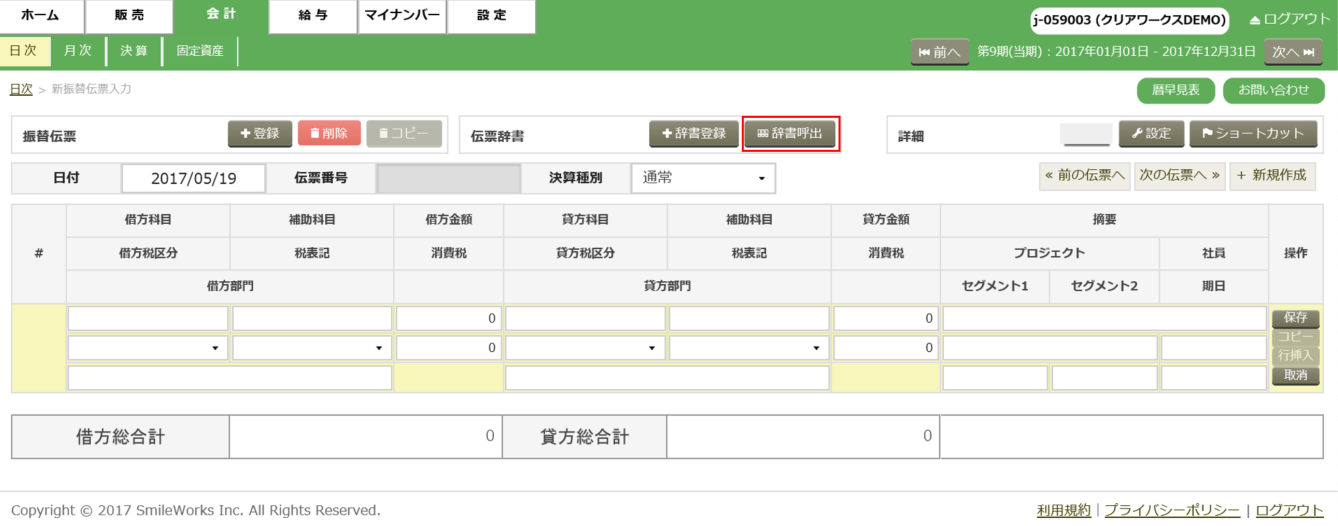Open the 給与 tab
This screenshot has width=1338, height=526.
click(313, 16)
